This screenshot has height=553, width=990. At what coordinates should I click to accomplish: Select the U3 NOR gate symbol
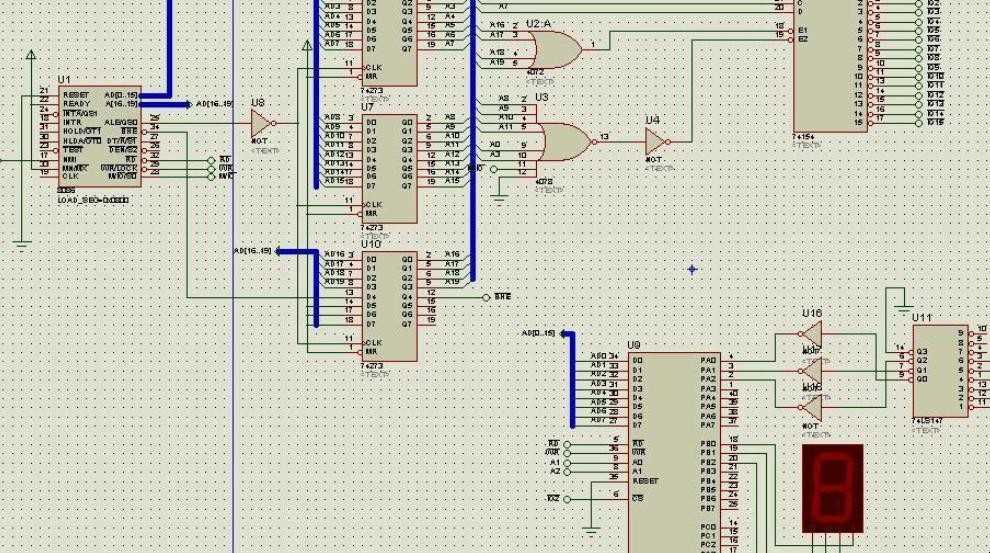563,142
